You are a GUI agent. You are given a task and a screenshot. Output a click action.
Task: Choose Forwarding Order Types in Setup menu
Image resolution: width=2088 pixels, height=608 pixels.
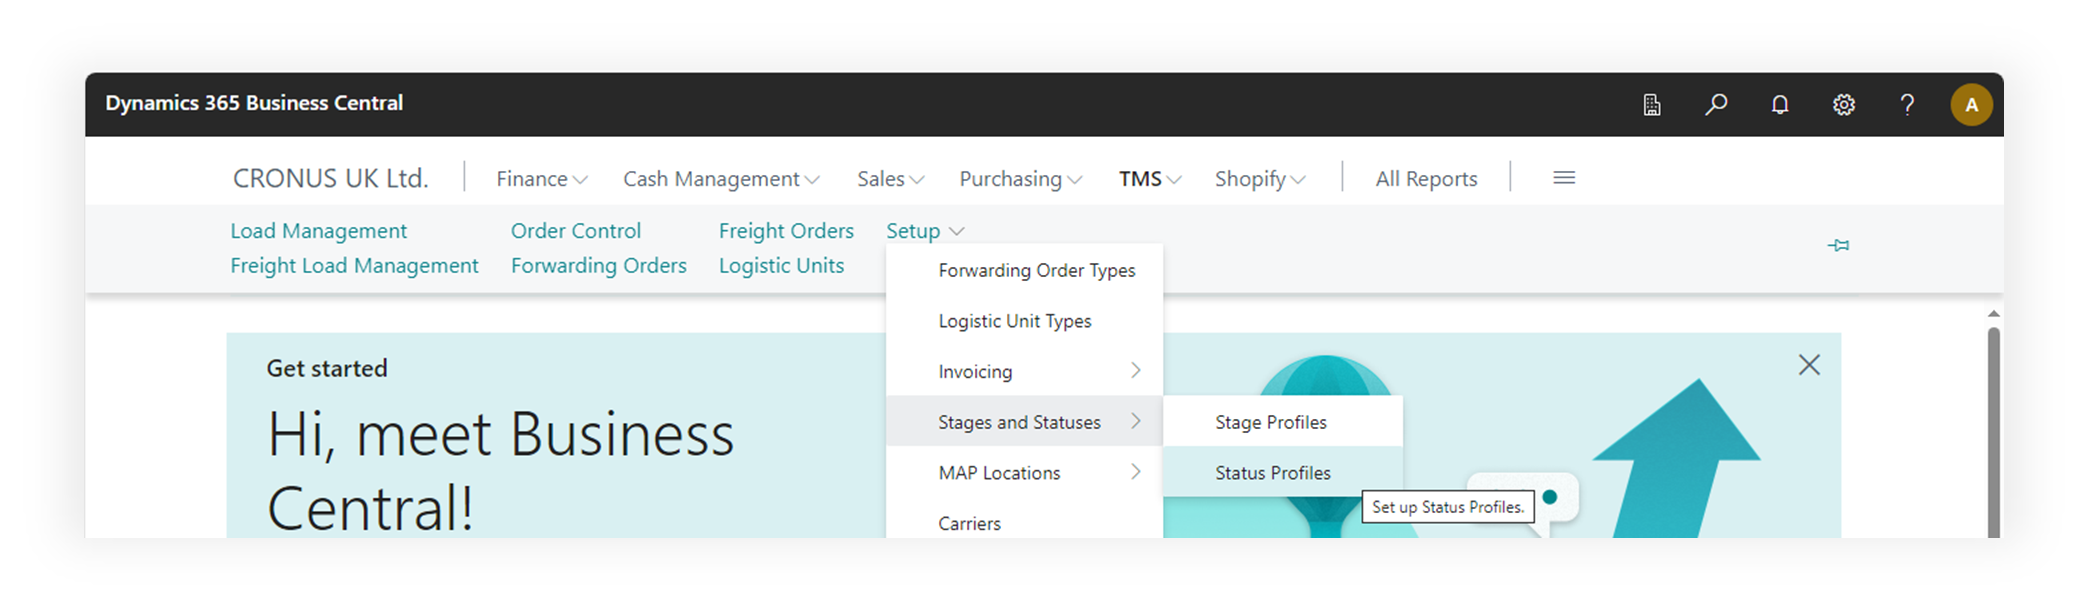[1036, 270]
